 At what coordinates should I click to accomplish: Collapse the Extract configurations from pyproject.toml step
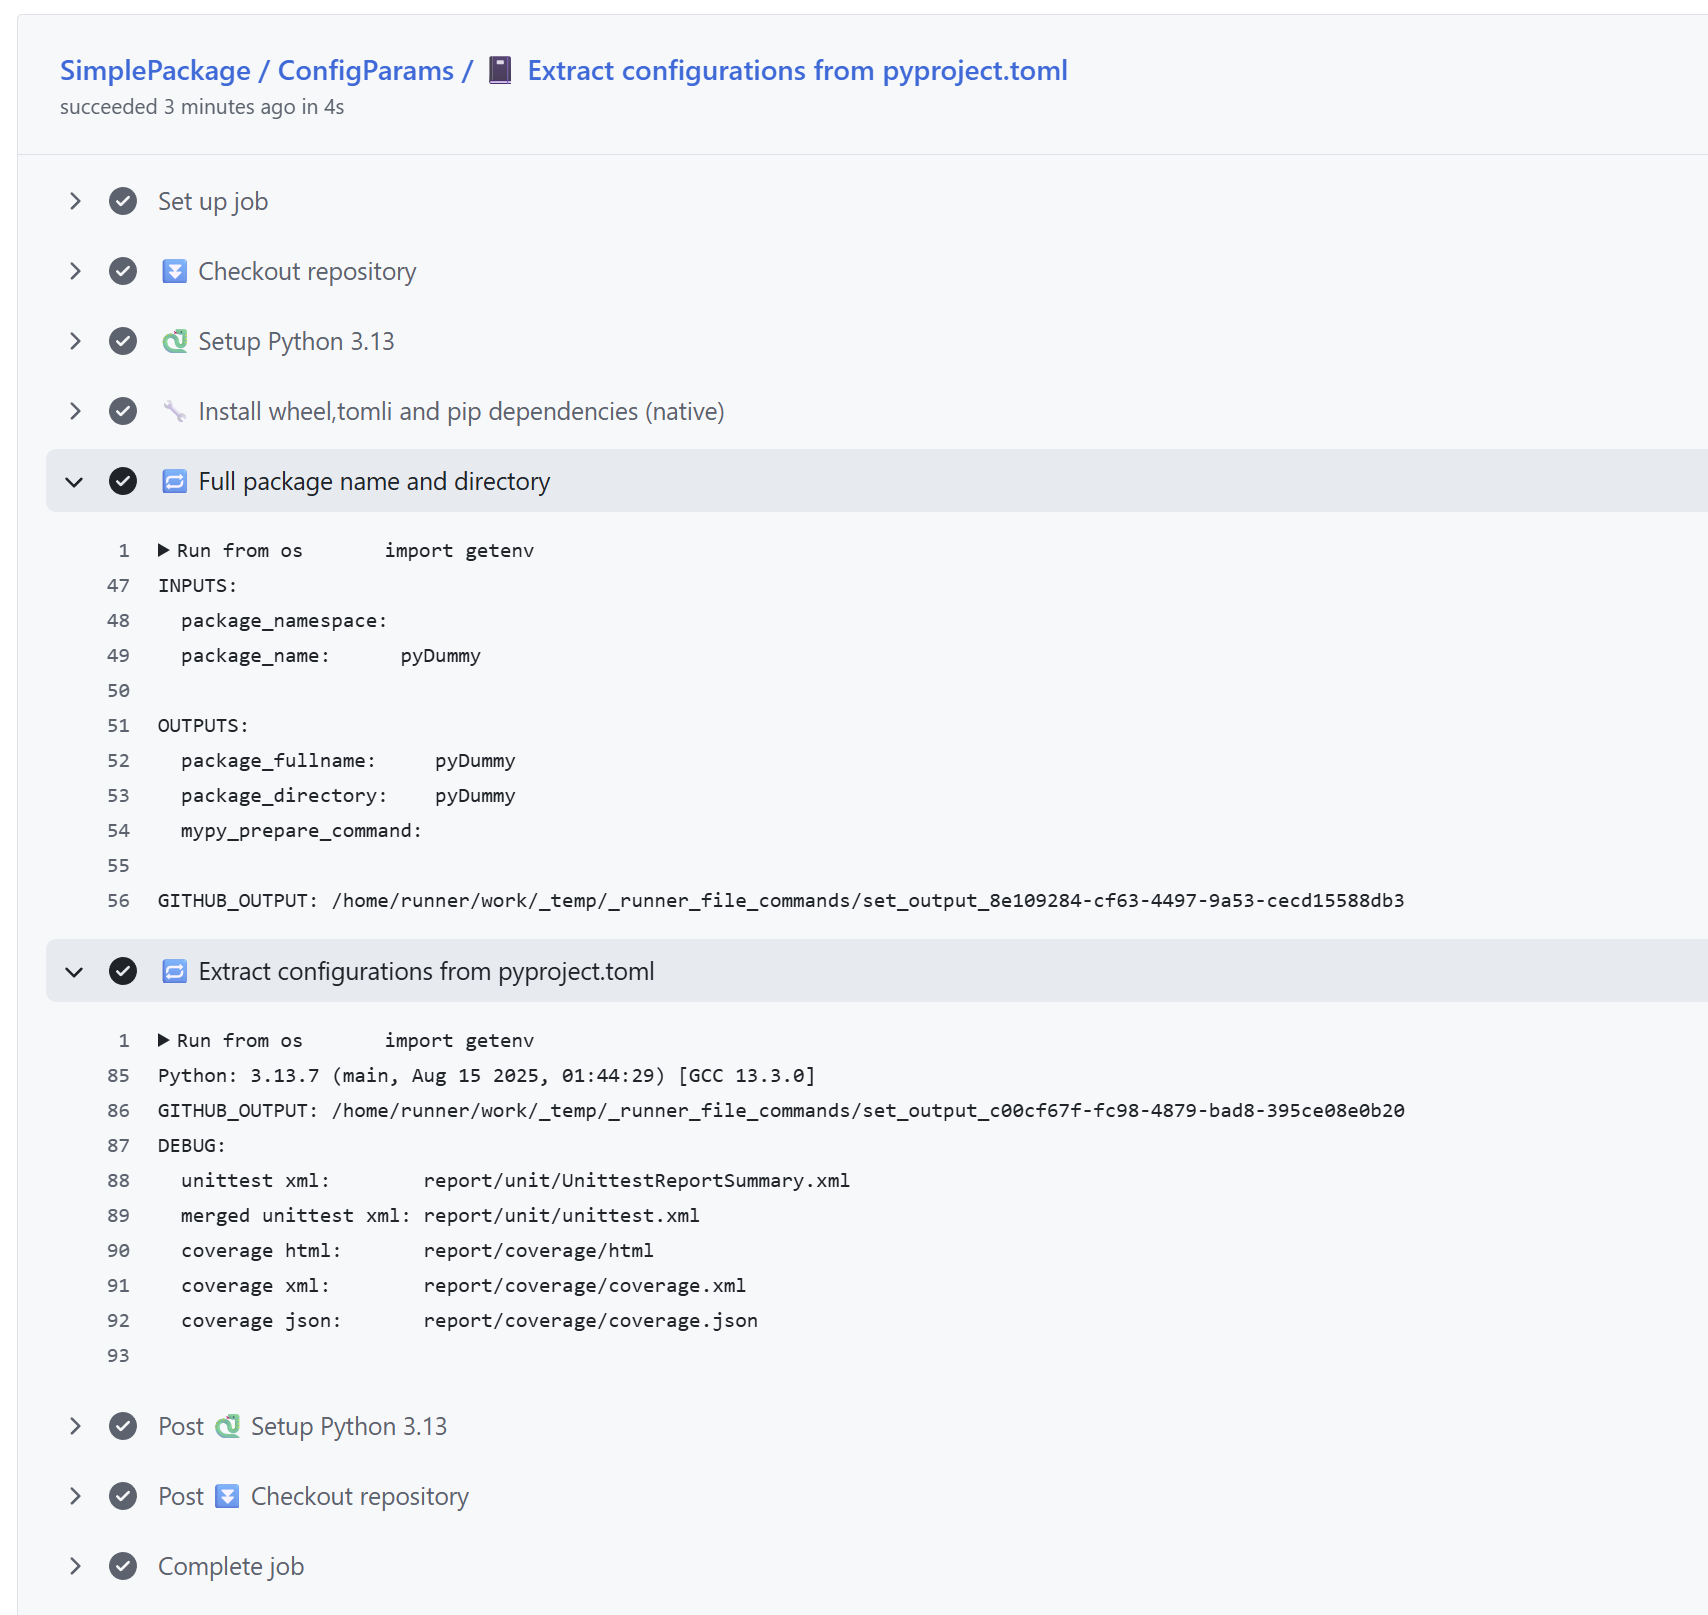coord(75,971)
